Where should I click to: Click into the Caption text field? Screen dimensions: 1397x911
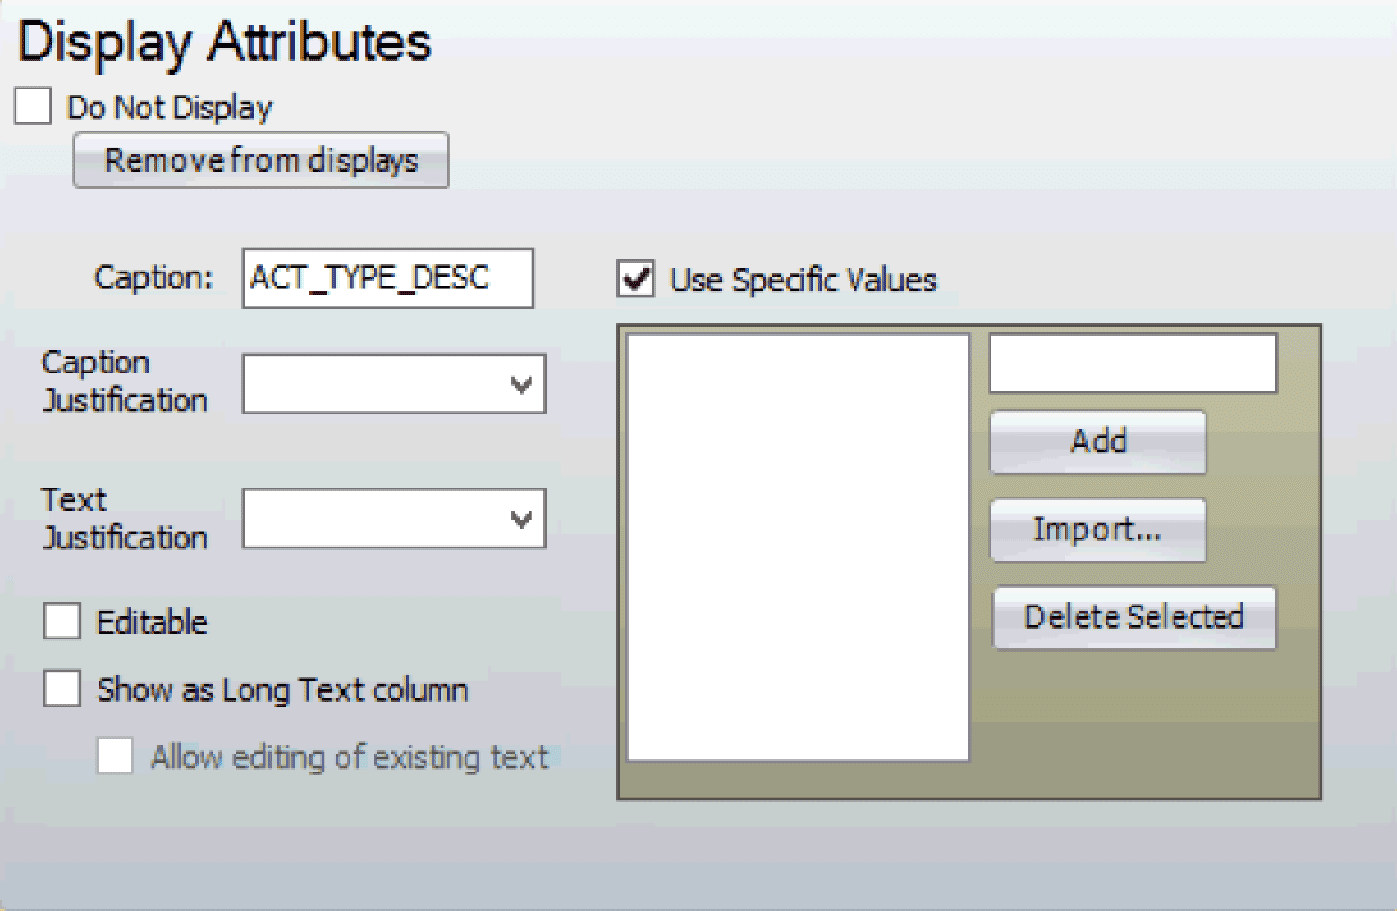pos(387,278)
